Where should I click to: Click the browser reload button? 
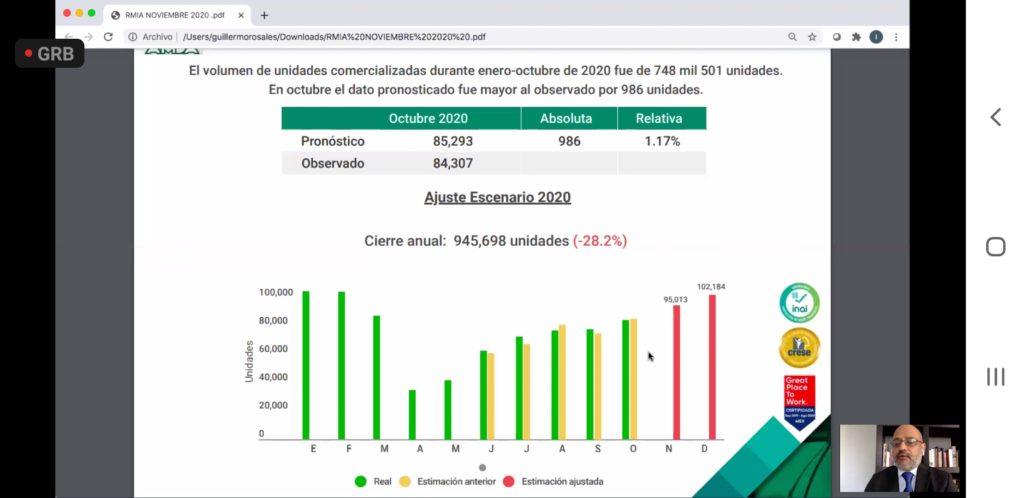click(108, 37)
